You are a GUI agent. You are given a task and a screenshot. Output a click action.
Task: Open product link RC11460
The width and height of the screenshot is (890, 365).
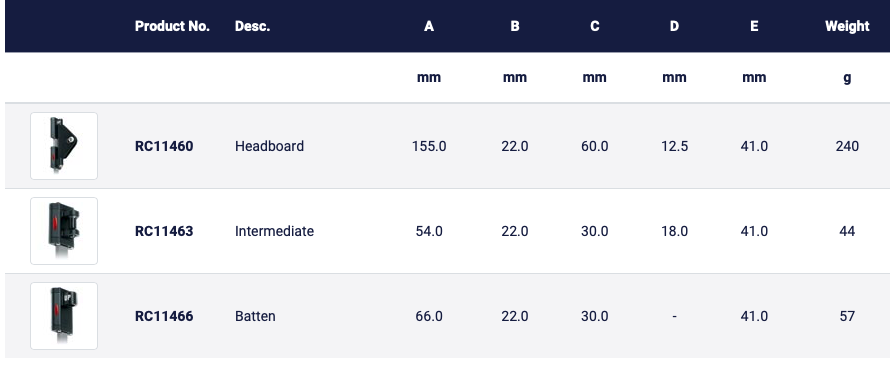click(164, 146)
